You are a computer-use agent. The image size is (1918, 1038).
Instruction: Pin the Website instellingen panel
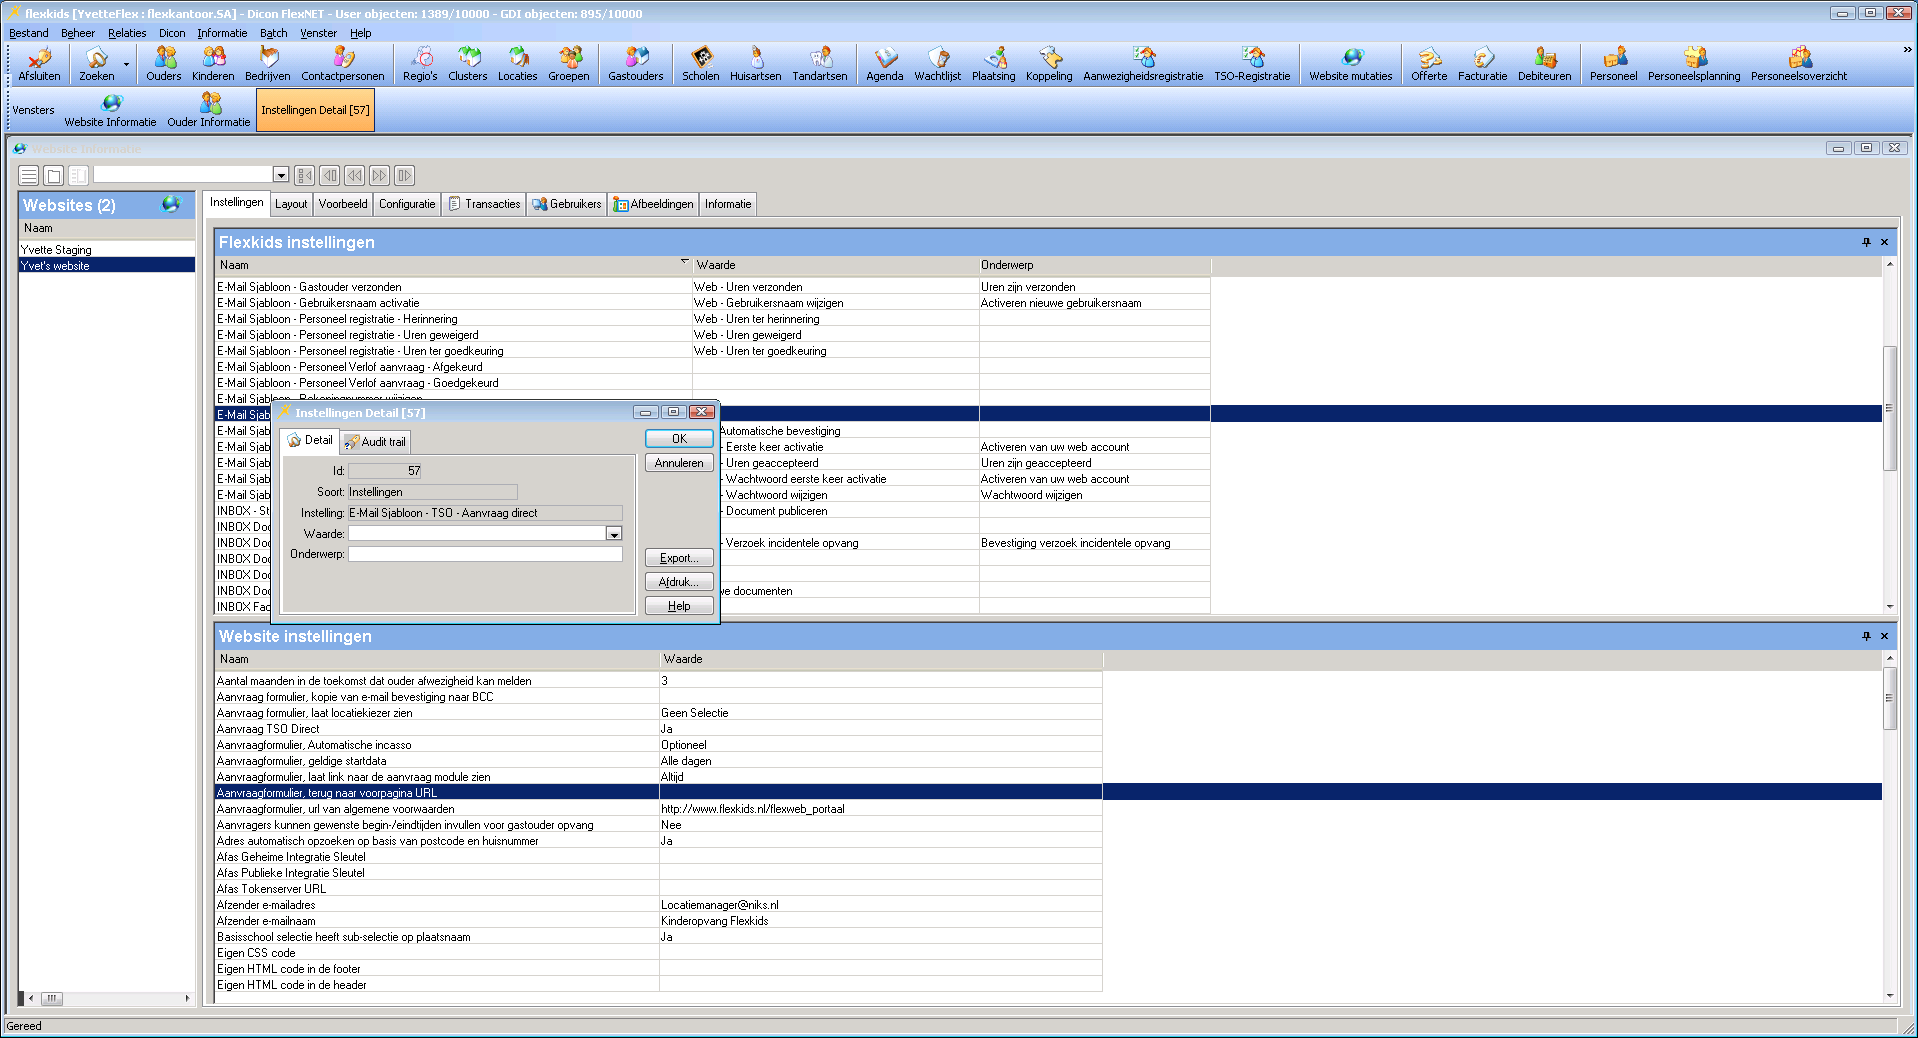(1866, 636)
